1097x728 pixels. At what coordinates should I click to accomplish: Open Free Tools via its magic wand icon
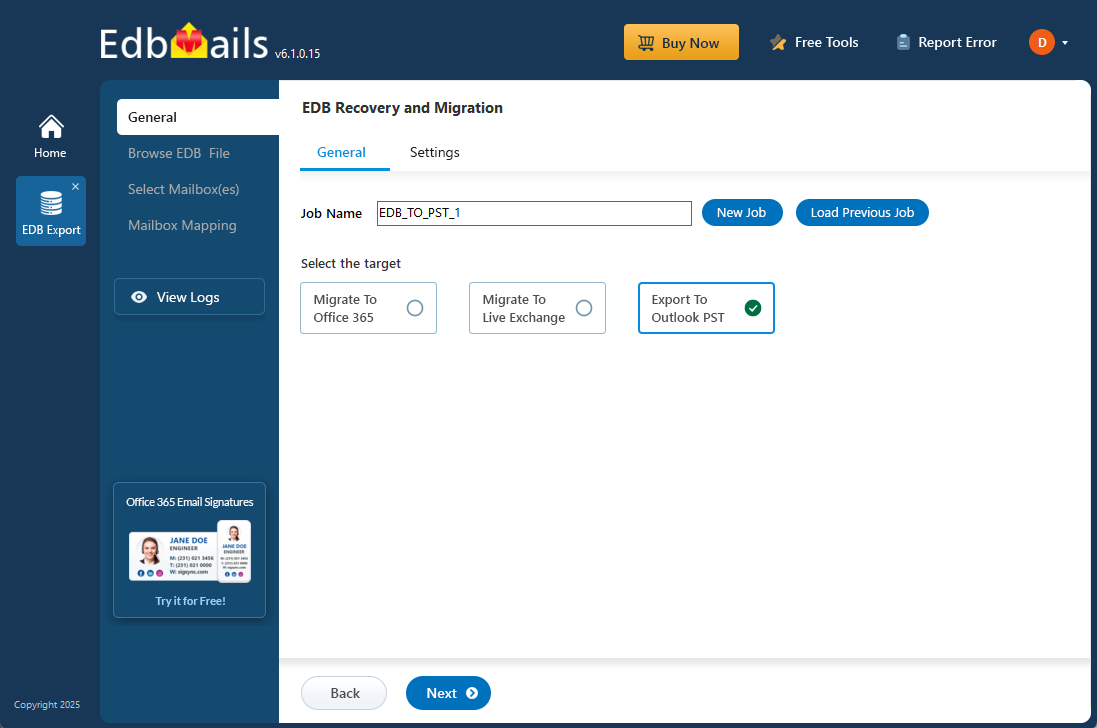777,42
